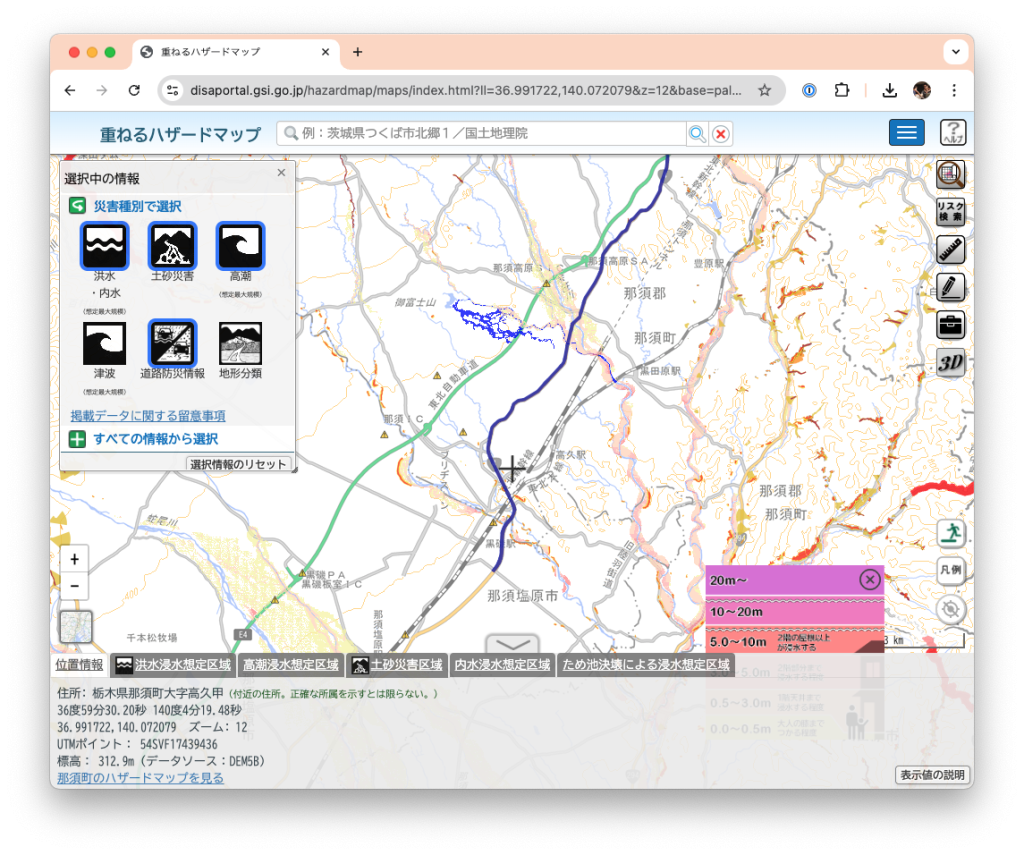The height and width of the screenshot is (855, 1024).
Task: Close the 選択中の情報 panel
Action: 281,172
